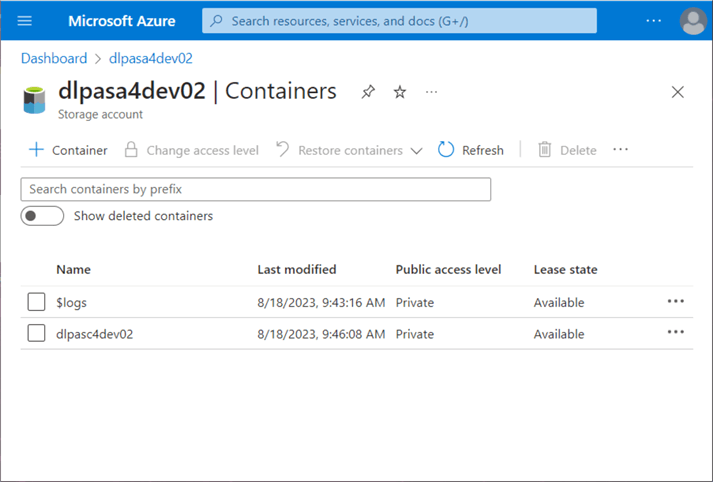Select the dlpasc4dev02 container checkbox
The image size is (713, 482).
point(36,333)
